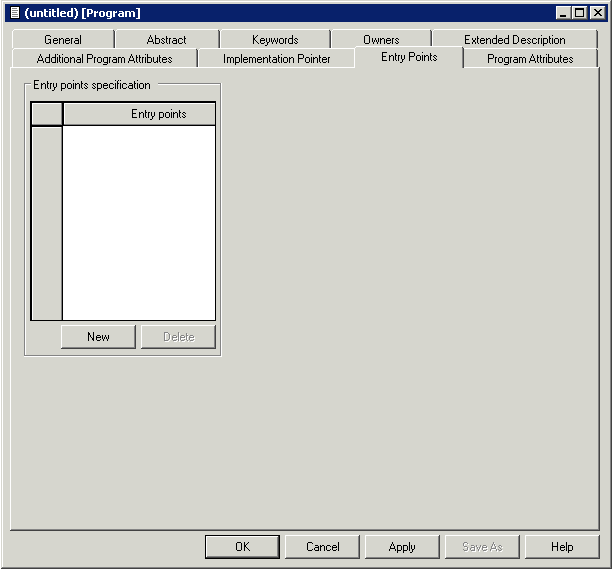Select the Keywords tab
Image resolution: width=612 pixels, height=570 pixels.
point(275,40)
